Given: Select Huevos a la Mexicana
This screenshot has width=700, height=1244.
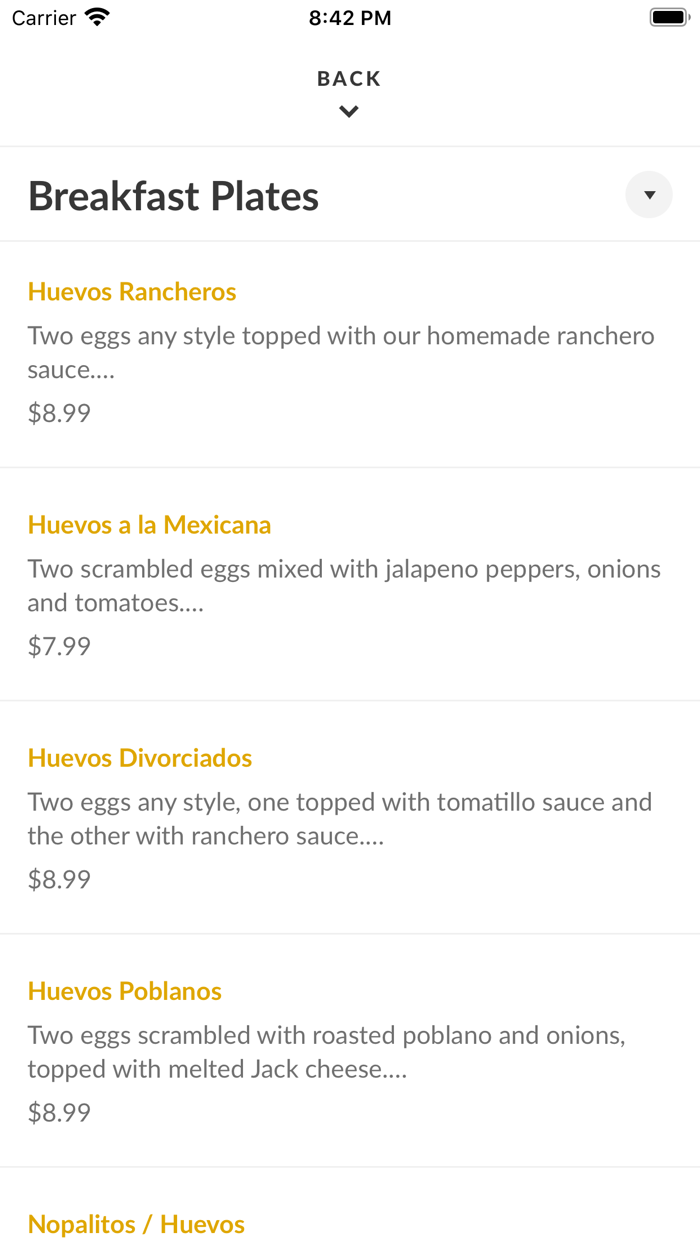Looking at the screenshot, I should [x=148, y=524].
